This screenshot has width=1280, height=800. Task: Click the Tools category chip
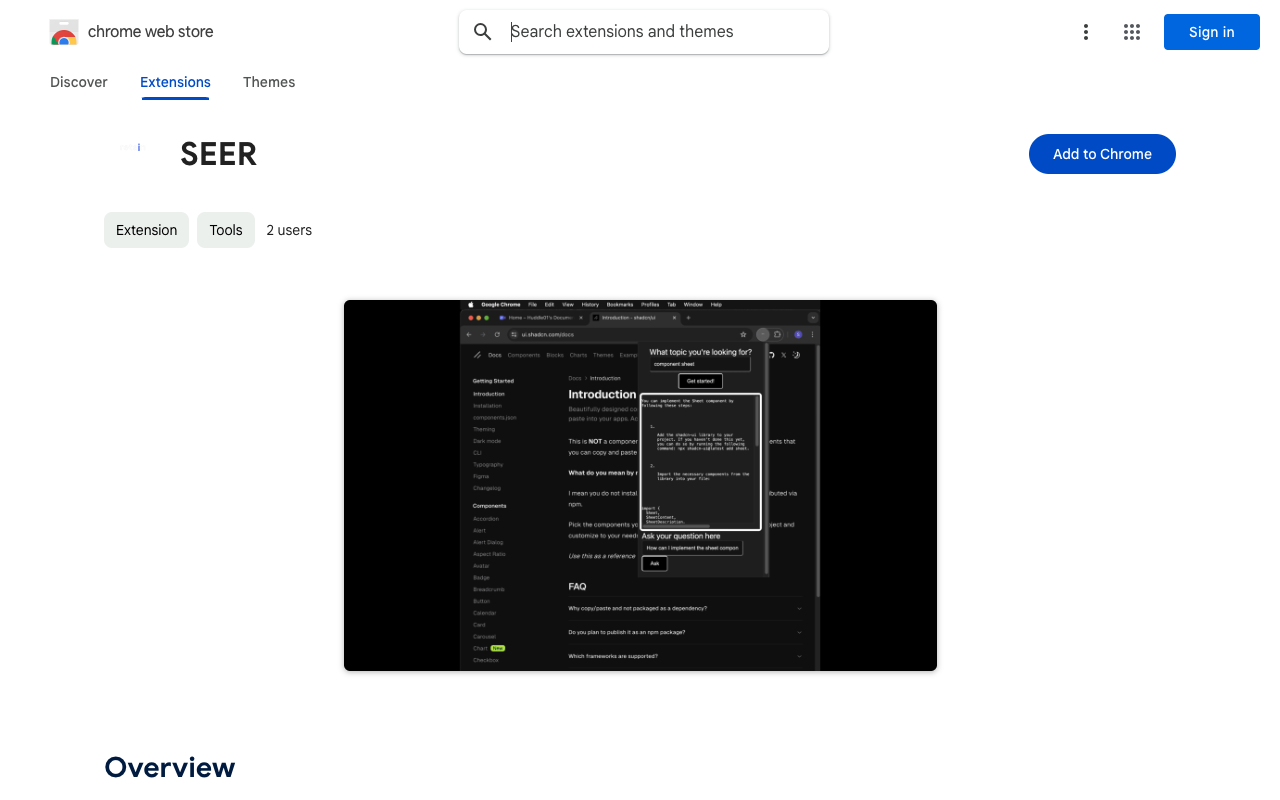click(x=226, y=230)
